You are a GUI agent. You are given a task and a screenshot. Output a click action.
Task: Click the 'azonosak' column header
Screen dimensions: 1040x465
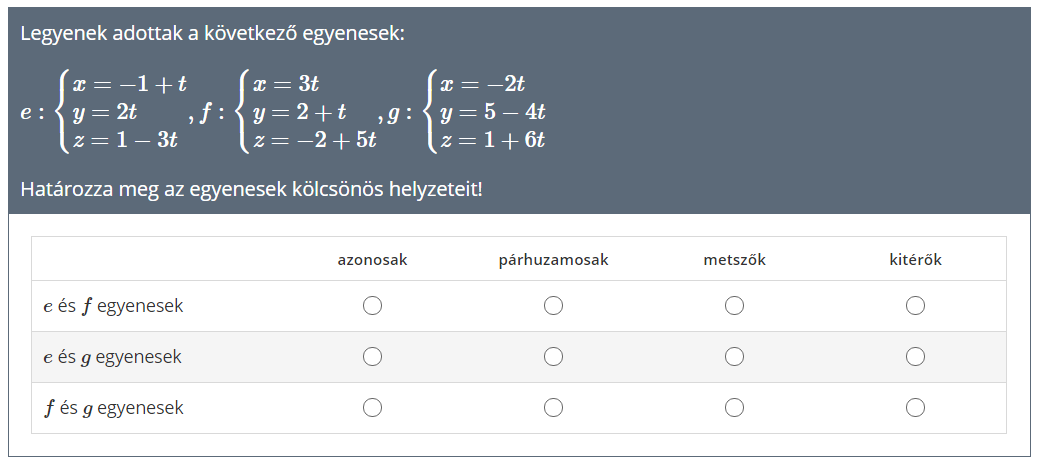coord(372,260)
